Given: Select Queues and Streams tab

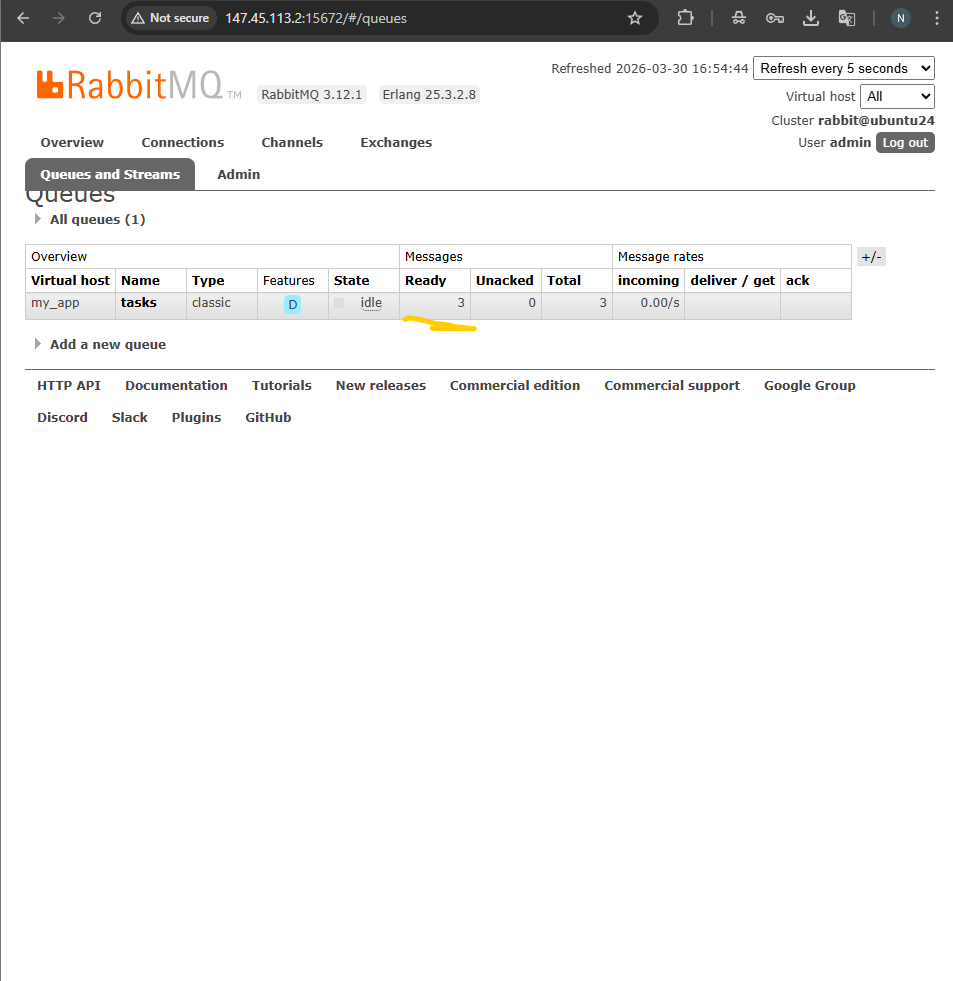Looking at the screenshot, I should click(x=110, y=175).
